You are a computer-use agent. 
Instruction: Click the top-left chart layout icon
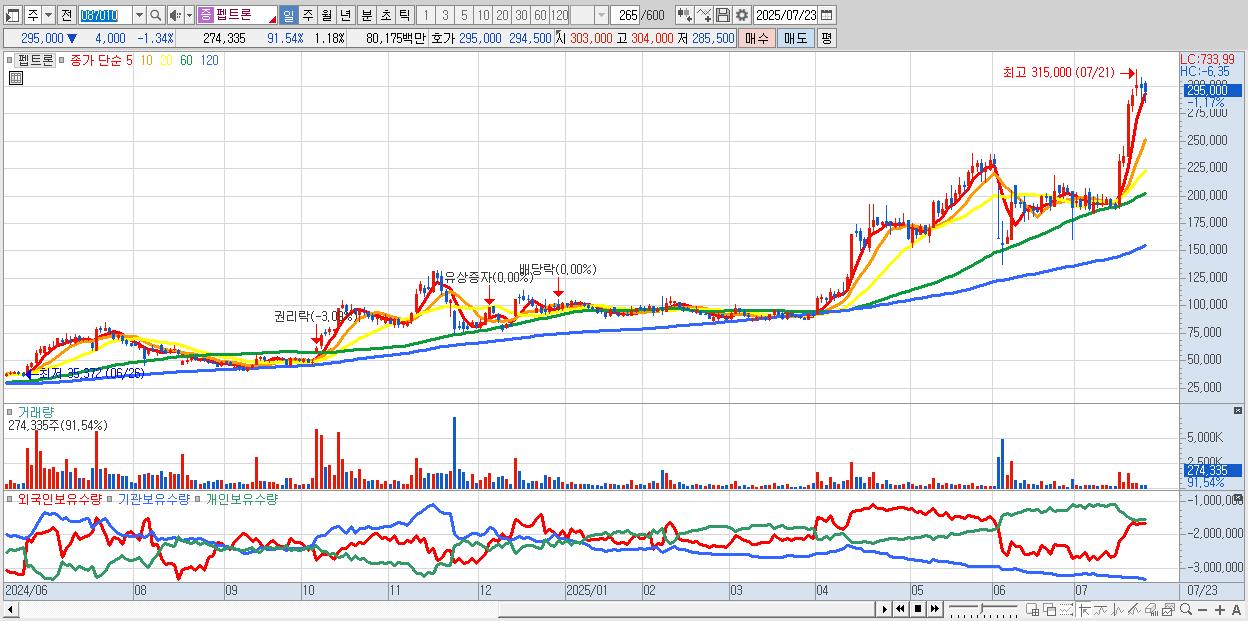click(x=13, y=15)
